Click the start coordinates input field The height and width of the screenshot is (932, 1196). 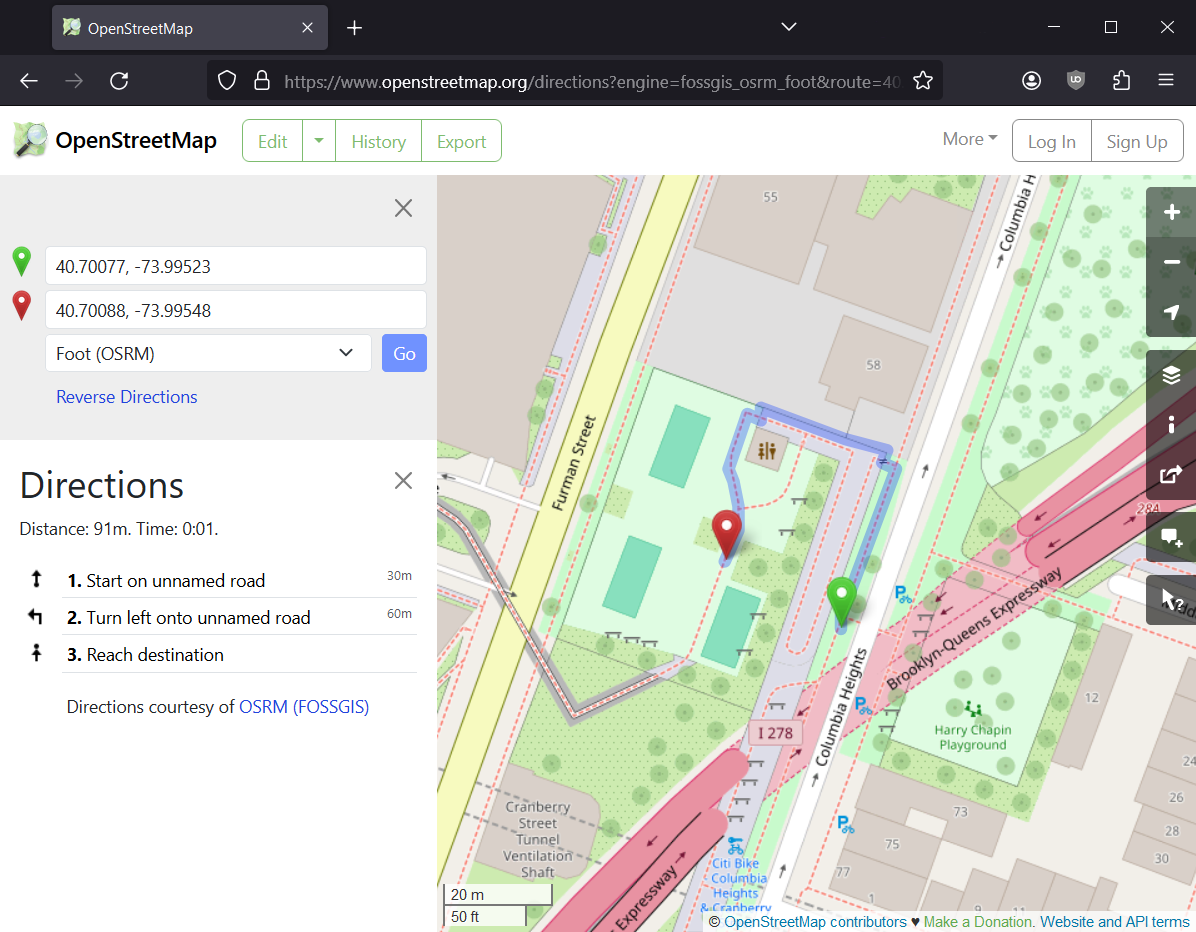tap(236, 265)
